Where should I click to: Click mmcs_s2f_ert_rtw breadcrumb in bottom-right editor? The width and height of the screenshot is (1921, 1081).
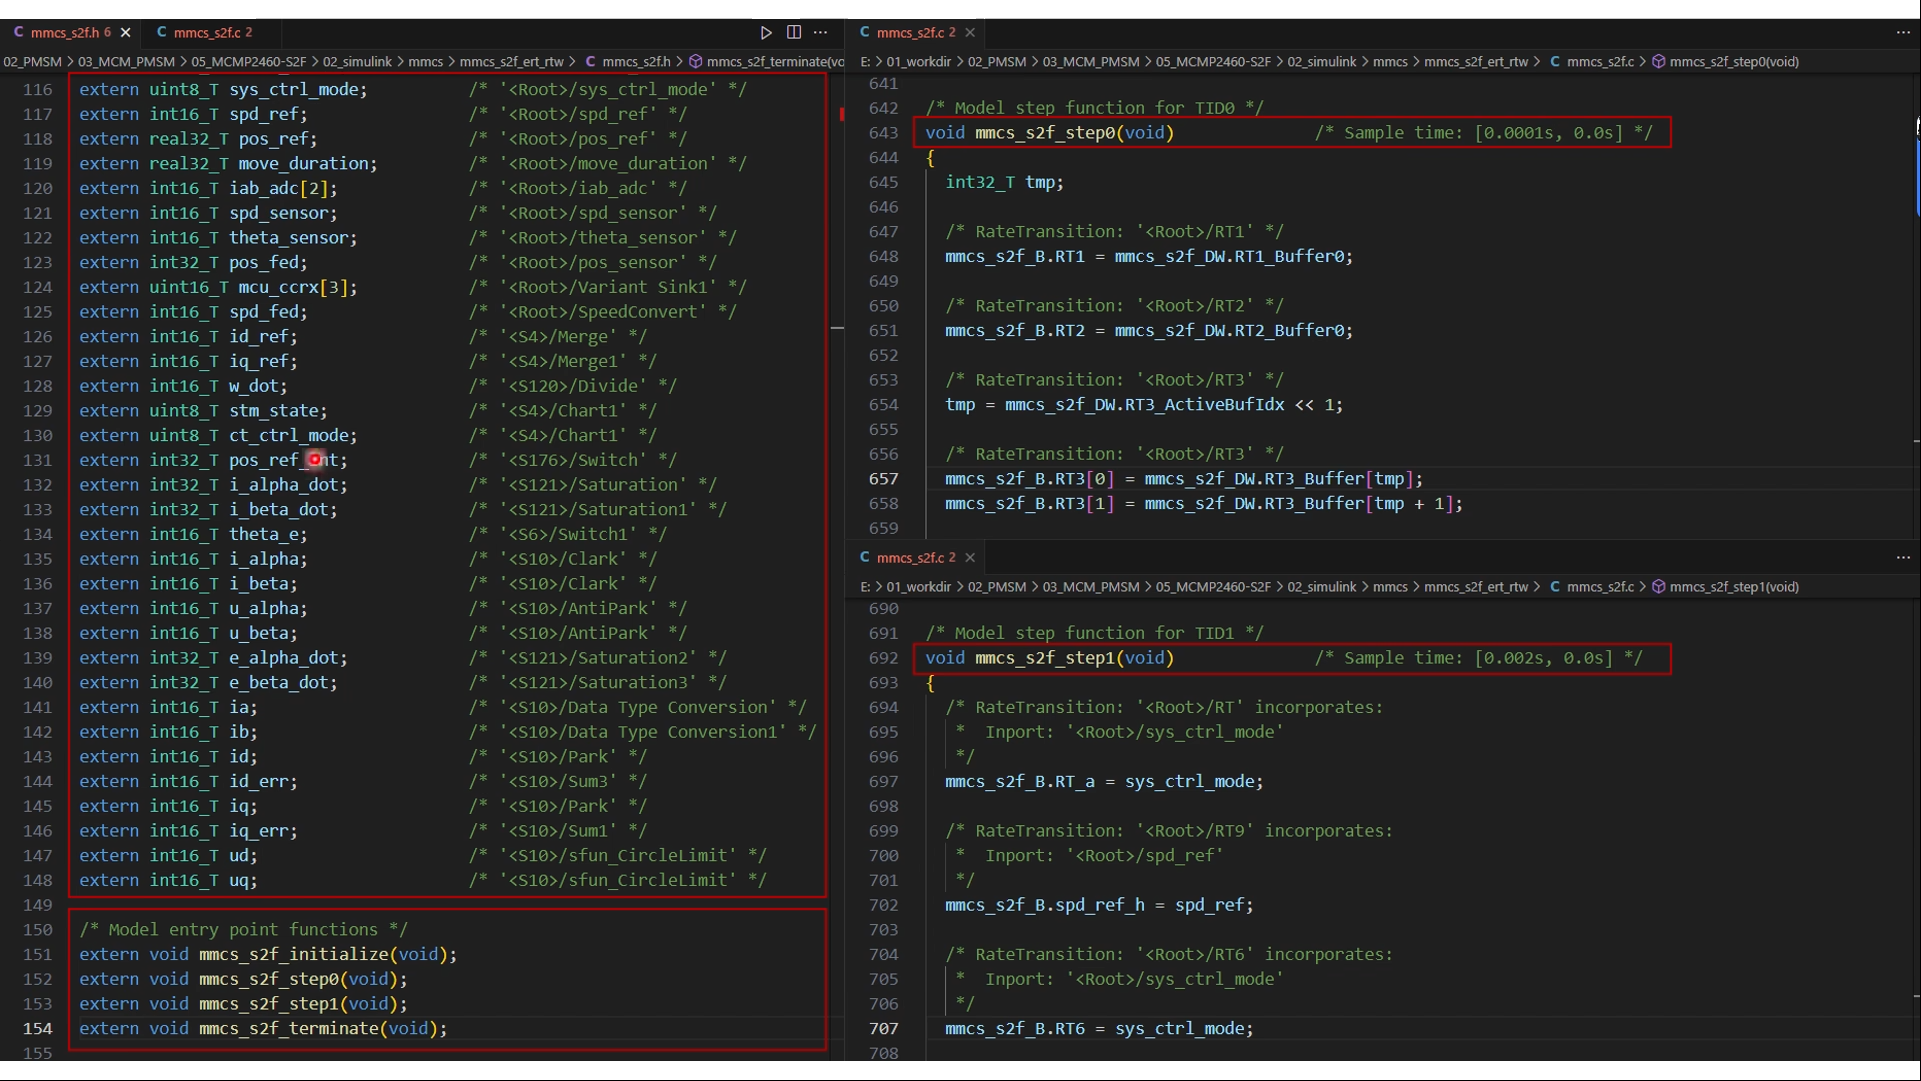tap(1475, 586)
